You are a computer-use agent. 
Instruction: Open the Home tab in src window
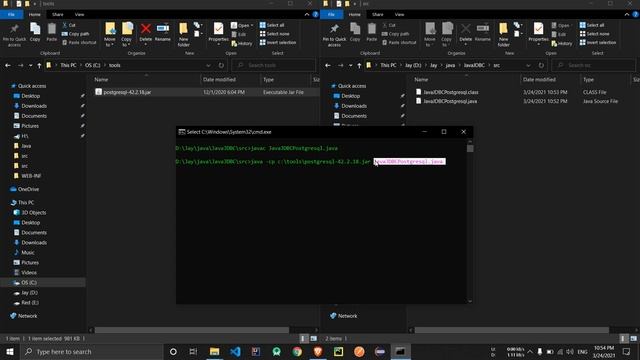355,14
